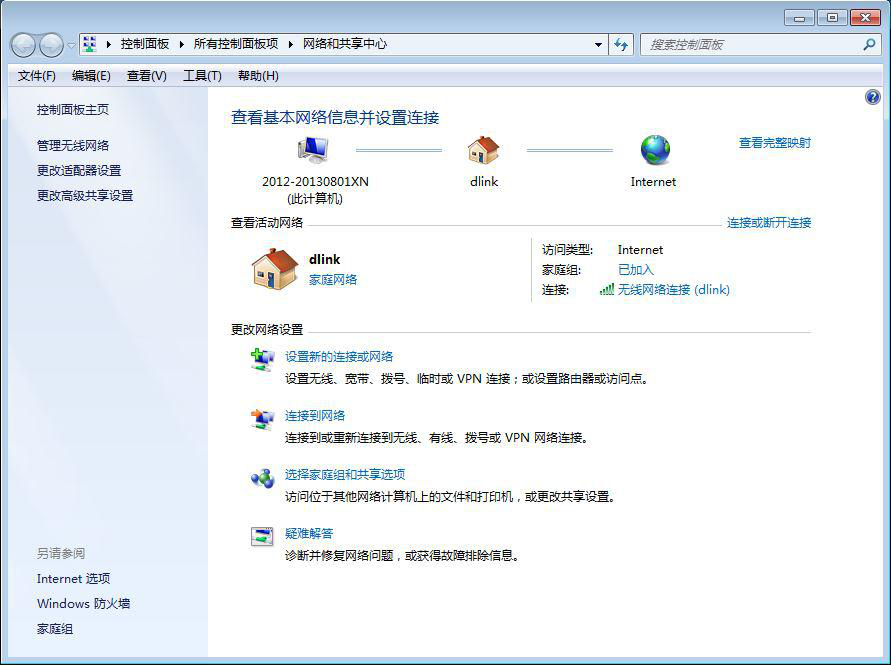Click the troubleshooting icon
This screenshot has height=665, width=891.
pos(262,537)
